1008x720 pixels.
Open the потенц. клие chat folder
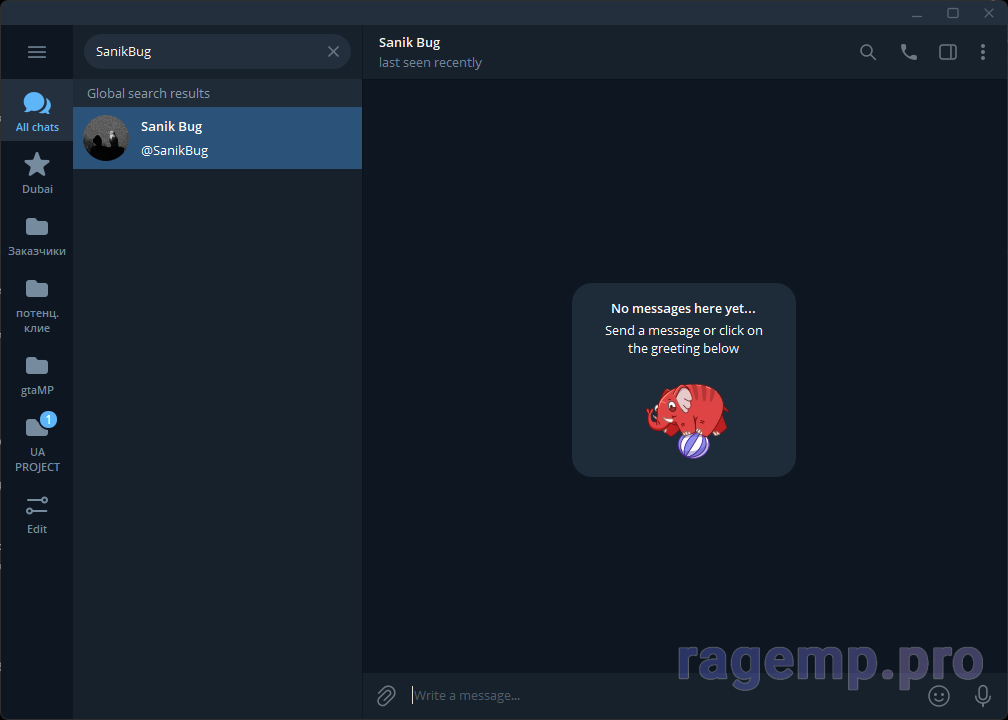[x=37, y=305]
